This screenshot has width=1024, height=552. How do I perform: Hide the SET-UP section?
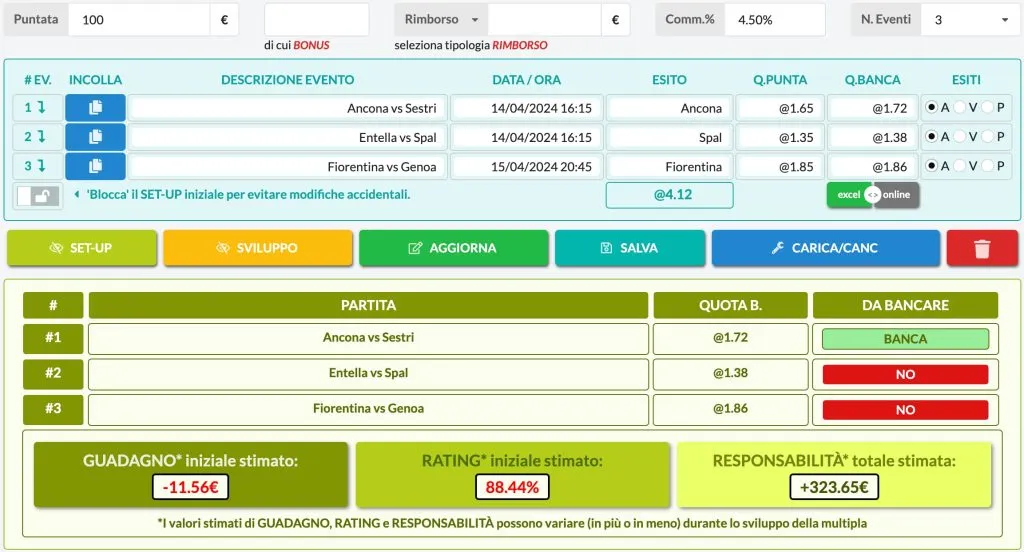pyautogui.click(x=82, y=248)
